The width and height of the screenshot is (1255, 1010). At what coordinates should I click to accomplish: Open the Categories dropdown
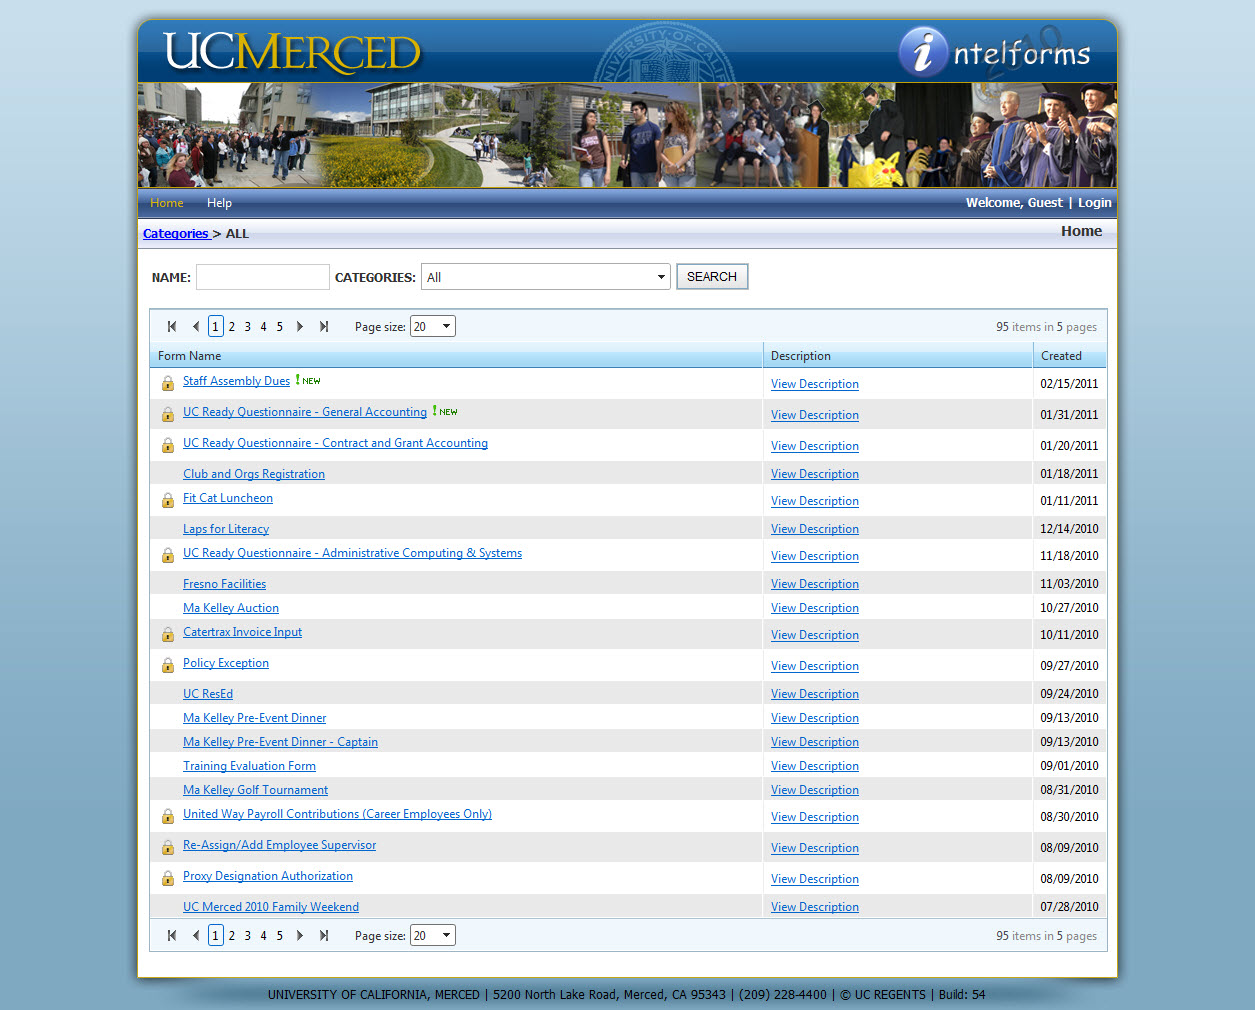(x=546, y=277)
